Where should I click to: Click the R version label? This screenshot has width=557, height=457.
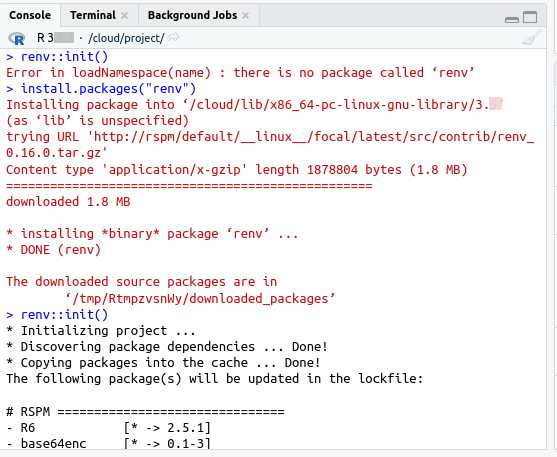click(x=55, y=38)
